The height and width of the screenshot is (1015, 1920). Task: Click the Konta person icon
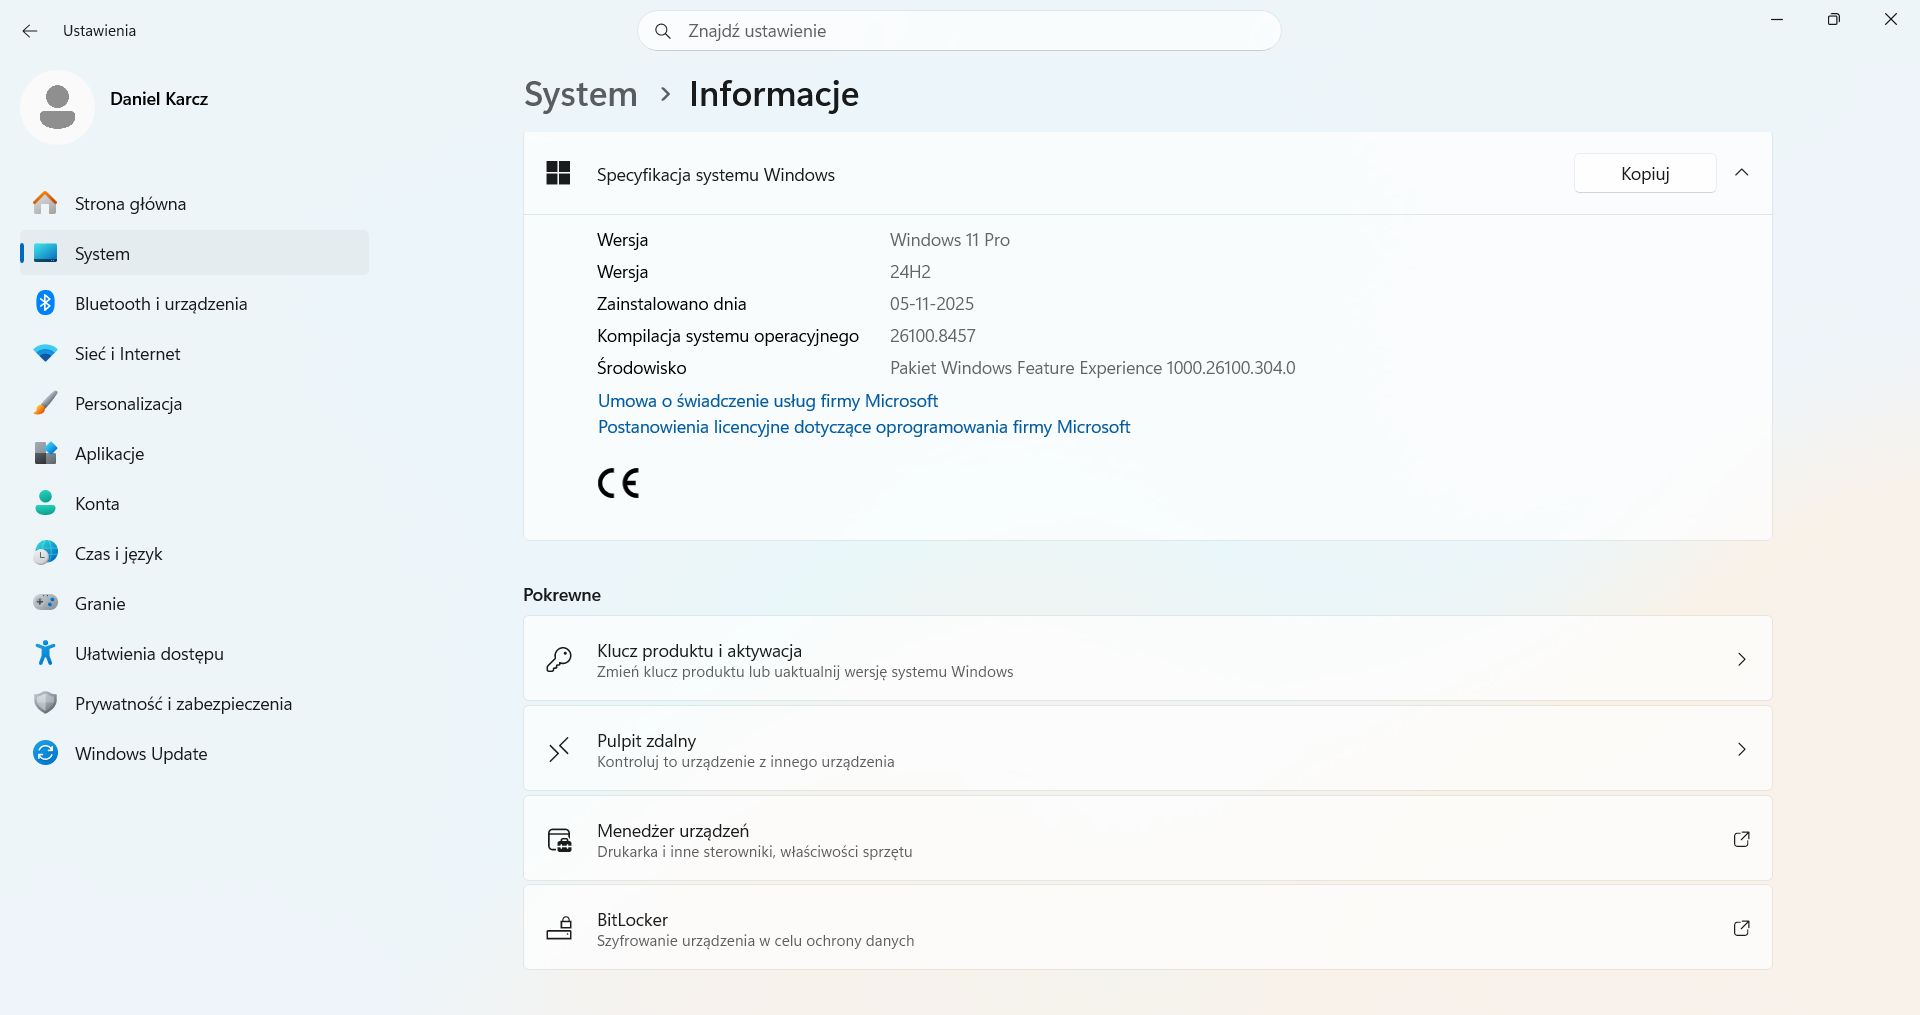(x=45, y=503)
